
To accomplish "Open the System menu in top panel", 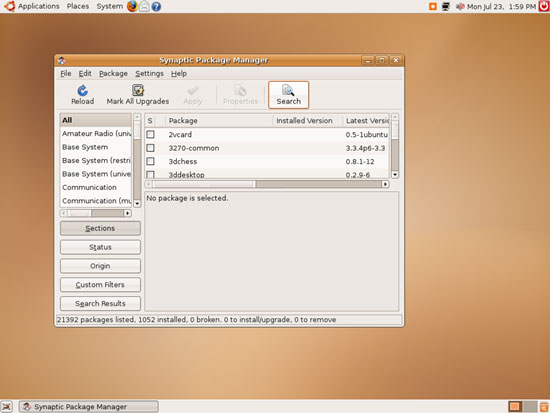I will click(110, 6).
